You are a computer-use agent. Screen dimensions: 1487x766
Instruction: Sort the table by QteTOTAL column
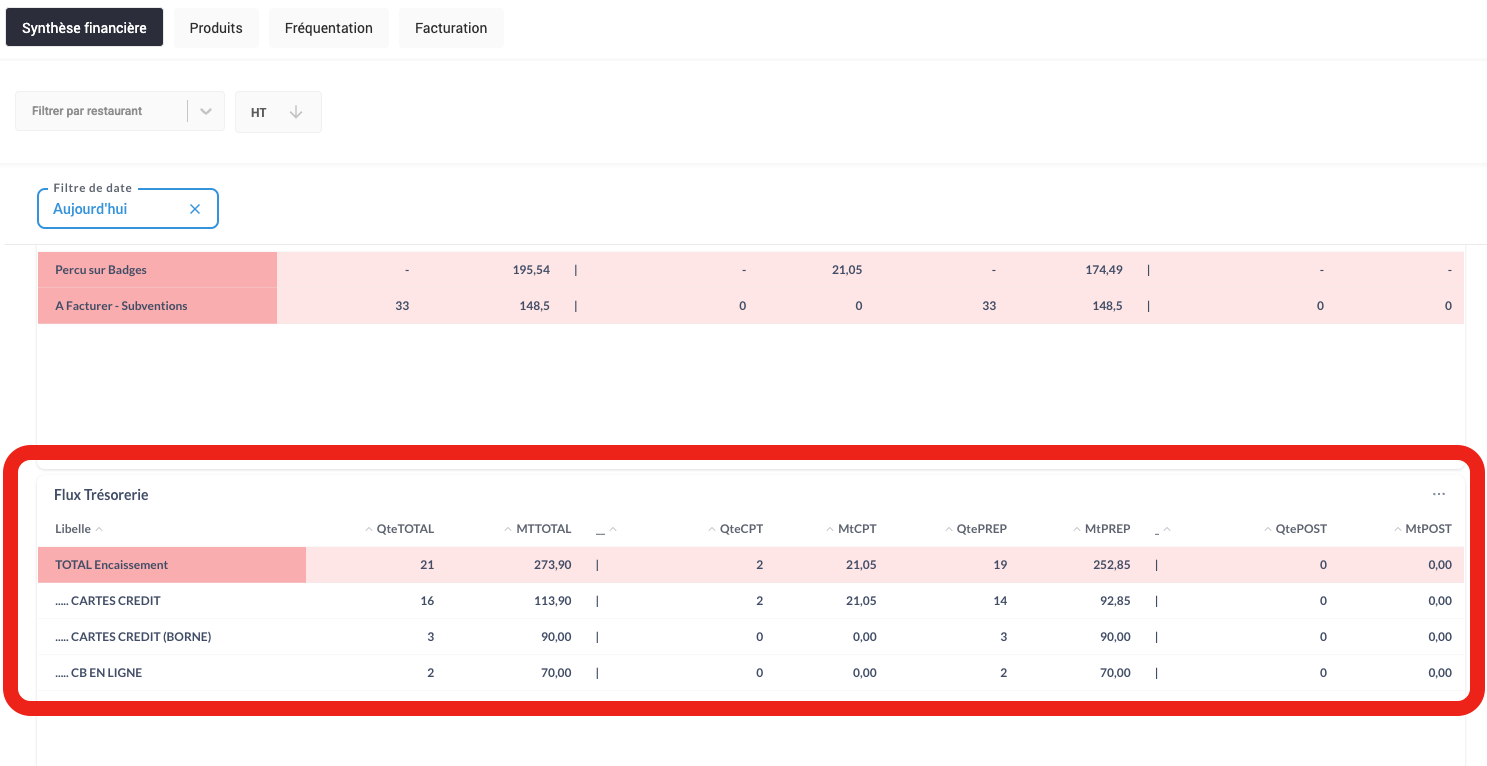pos(404,529)
